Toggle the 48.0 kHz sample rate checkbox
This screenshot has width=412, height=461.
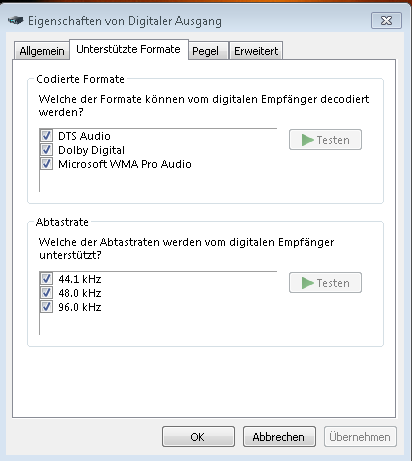tap(46, 293)
